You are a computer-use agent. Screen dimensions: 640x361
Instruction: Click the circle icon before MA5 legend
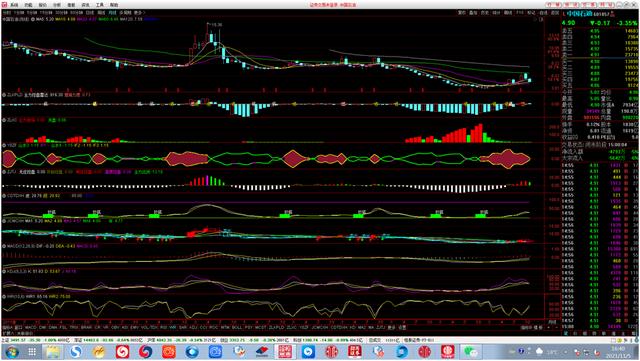(33, 19)
